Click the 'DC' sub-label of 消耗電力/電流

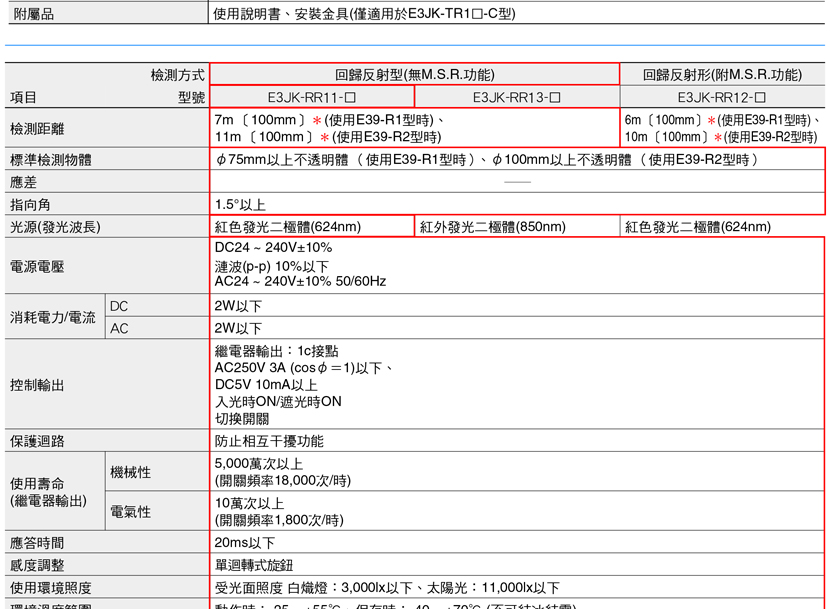tap(119, 306)
